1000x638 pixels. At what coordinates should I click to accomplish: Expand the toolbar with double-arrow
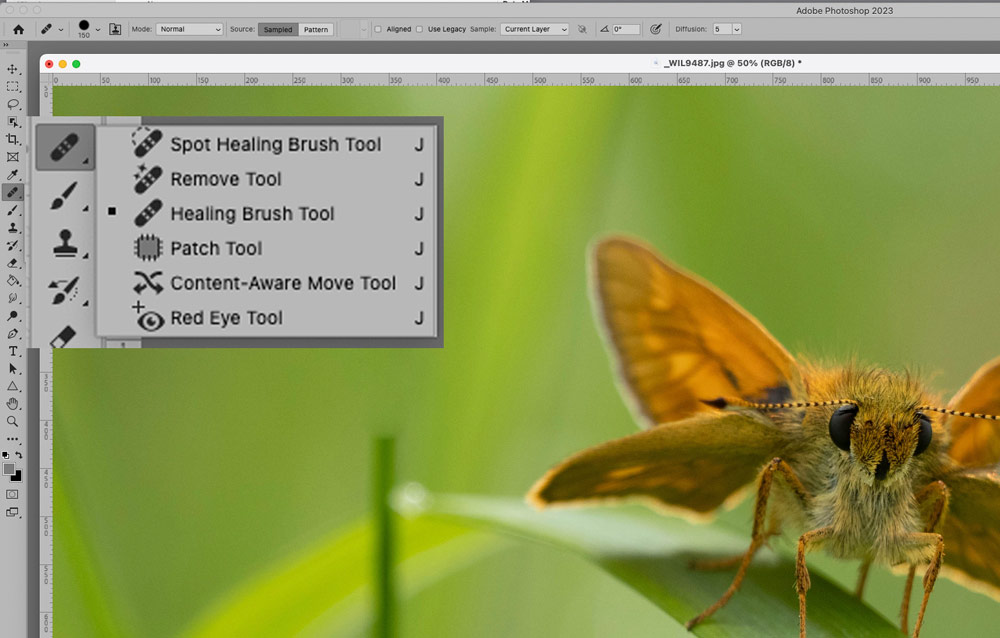(x=5, y=45)
